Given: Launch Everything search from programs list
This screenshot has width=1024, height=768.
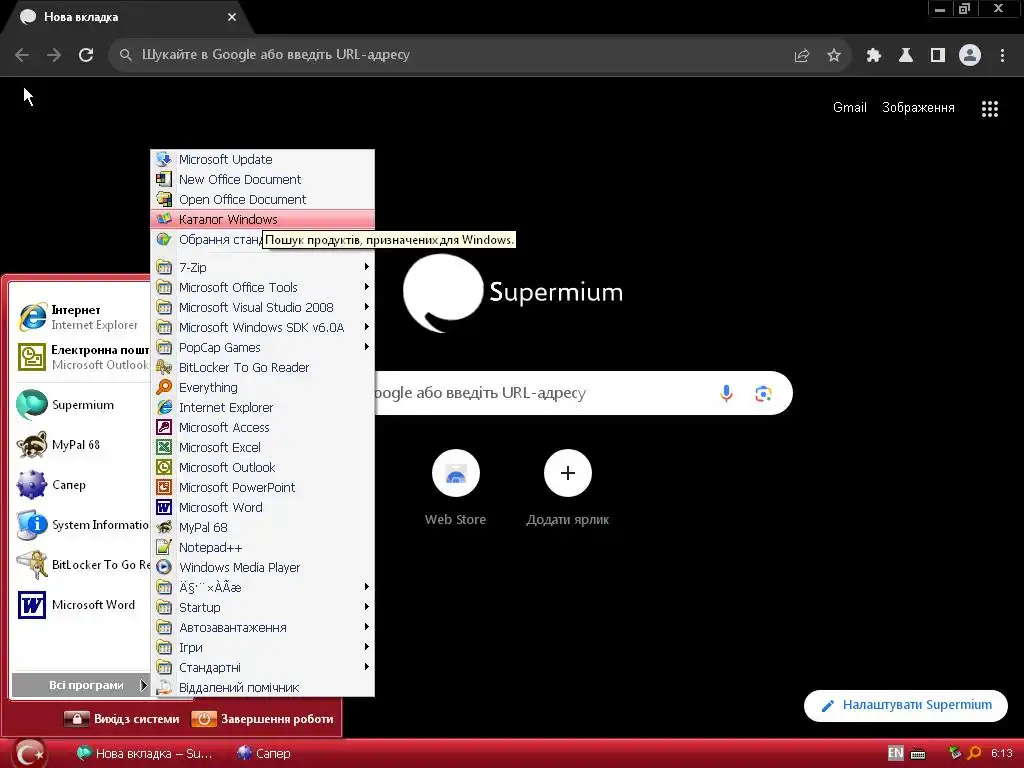Looking at the screenshot, I should click(x=263, y=387).
